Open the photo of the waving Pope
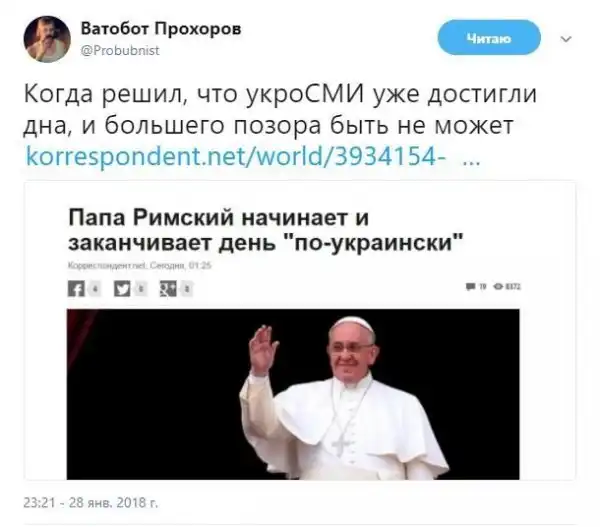The image size is (600, 527). coord(293,394)
